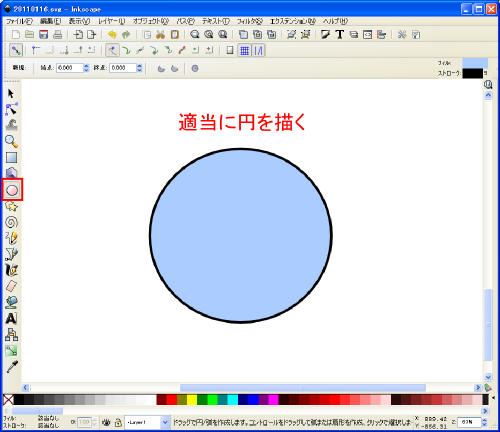Viewport: 500px width, 432px height.
Task: Click the no-color X swatch
Action: coord(8,399)
